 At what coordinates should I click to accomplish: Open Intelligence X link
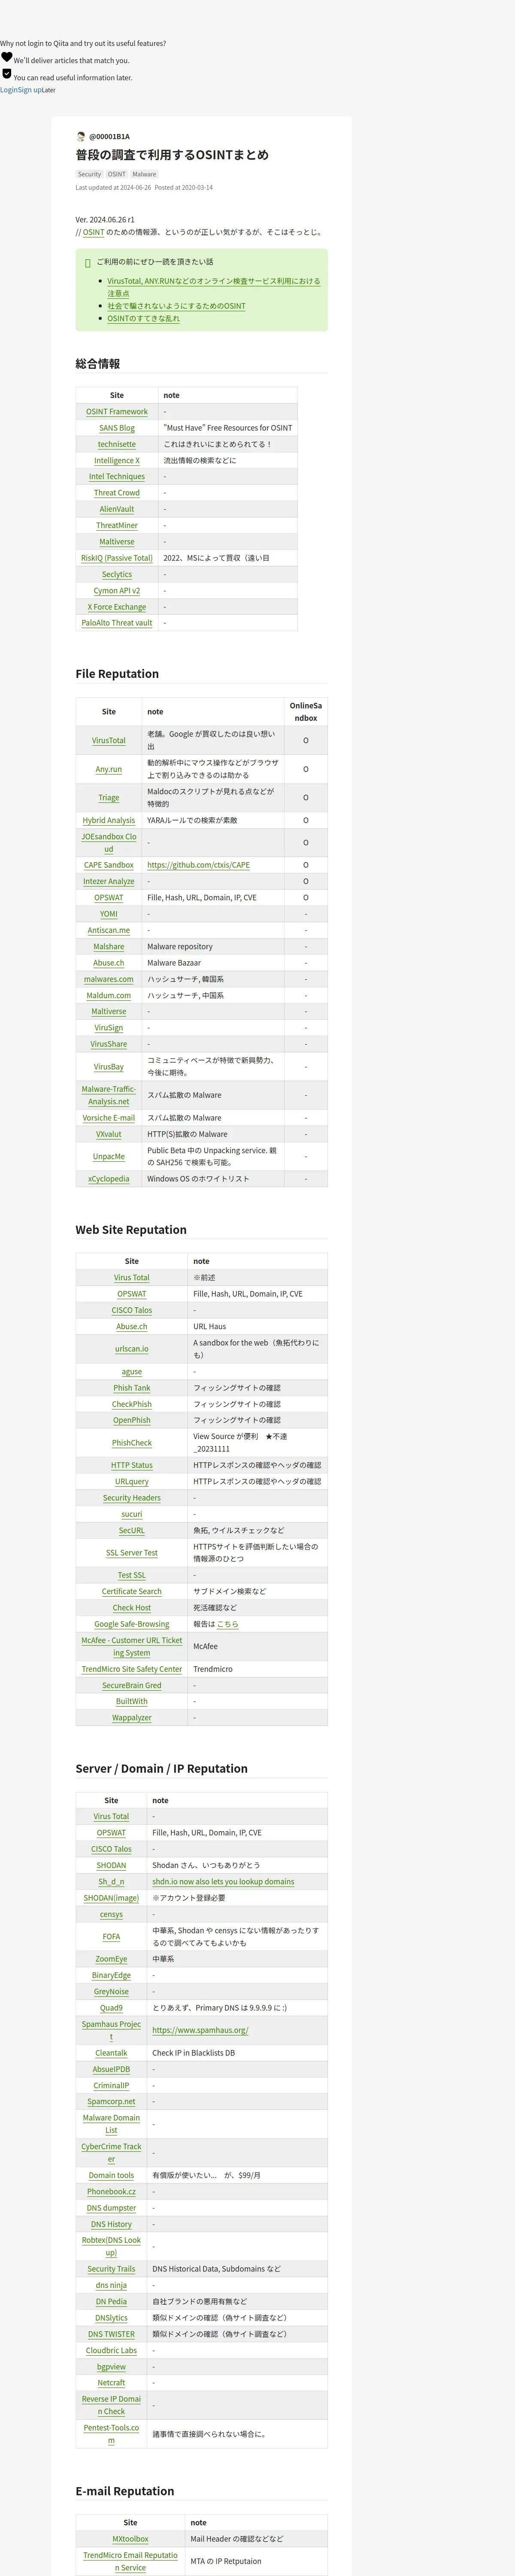[117, 460]
